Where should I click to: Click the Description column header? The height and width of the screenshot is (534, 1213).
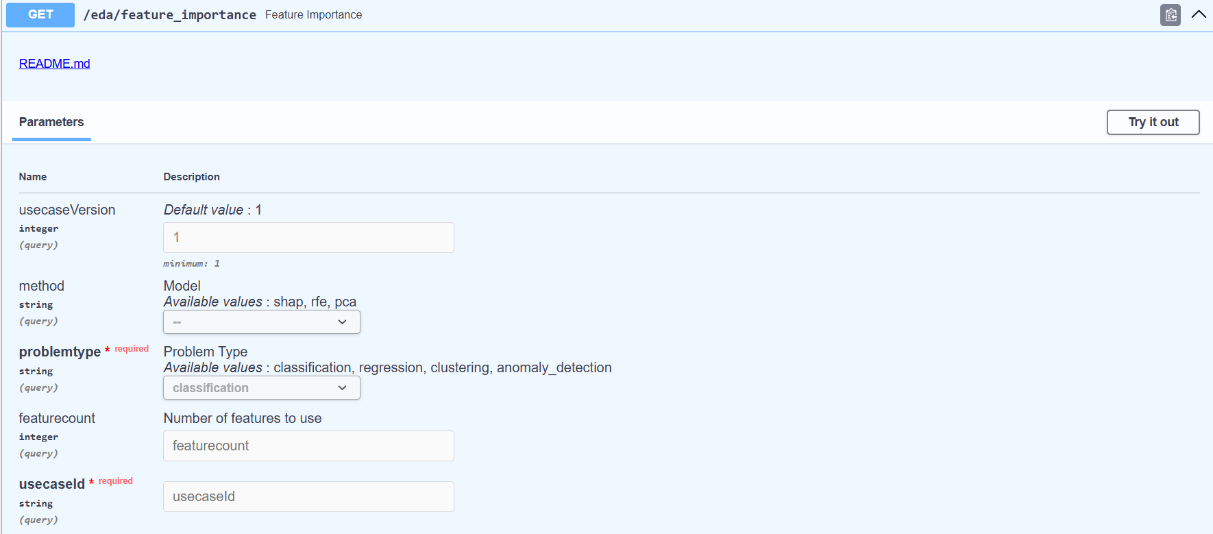[x=191, y=177]
